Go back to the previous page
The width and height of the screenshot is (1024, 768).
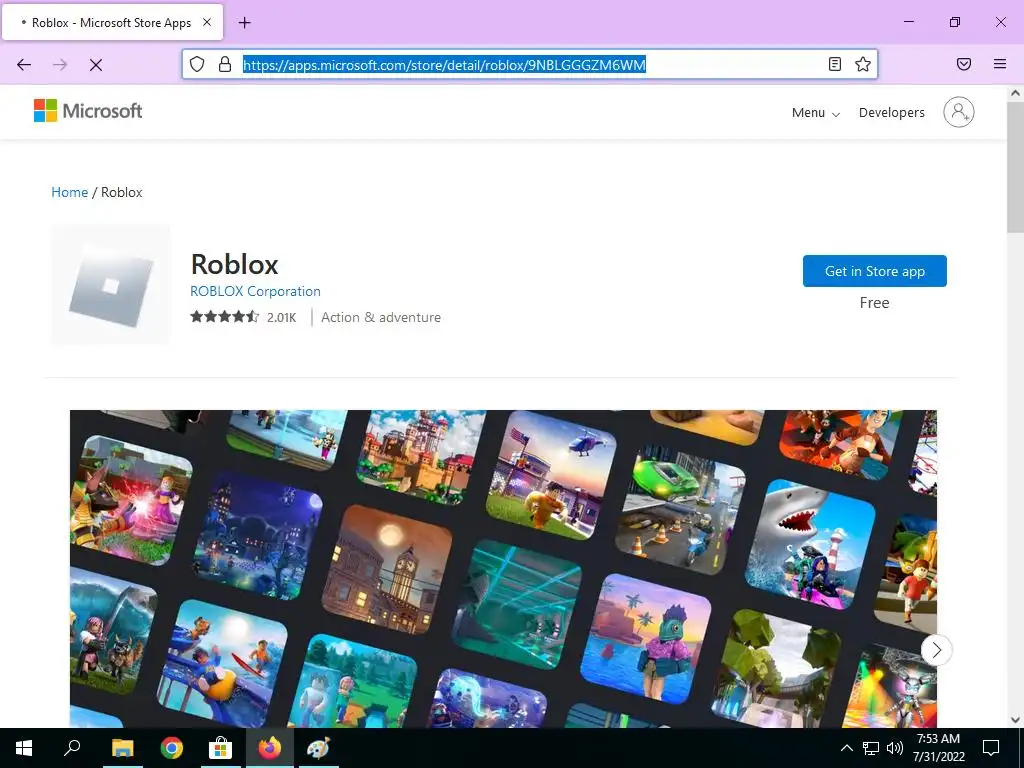(x=24, y=65)
